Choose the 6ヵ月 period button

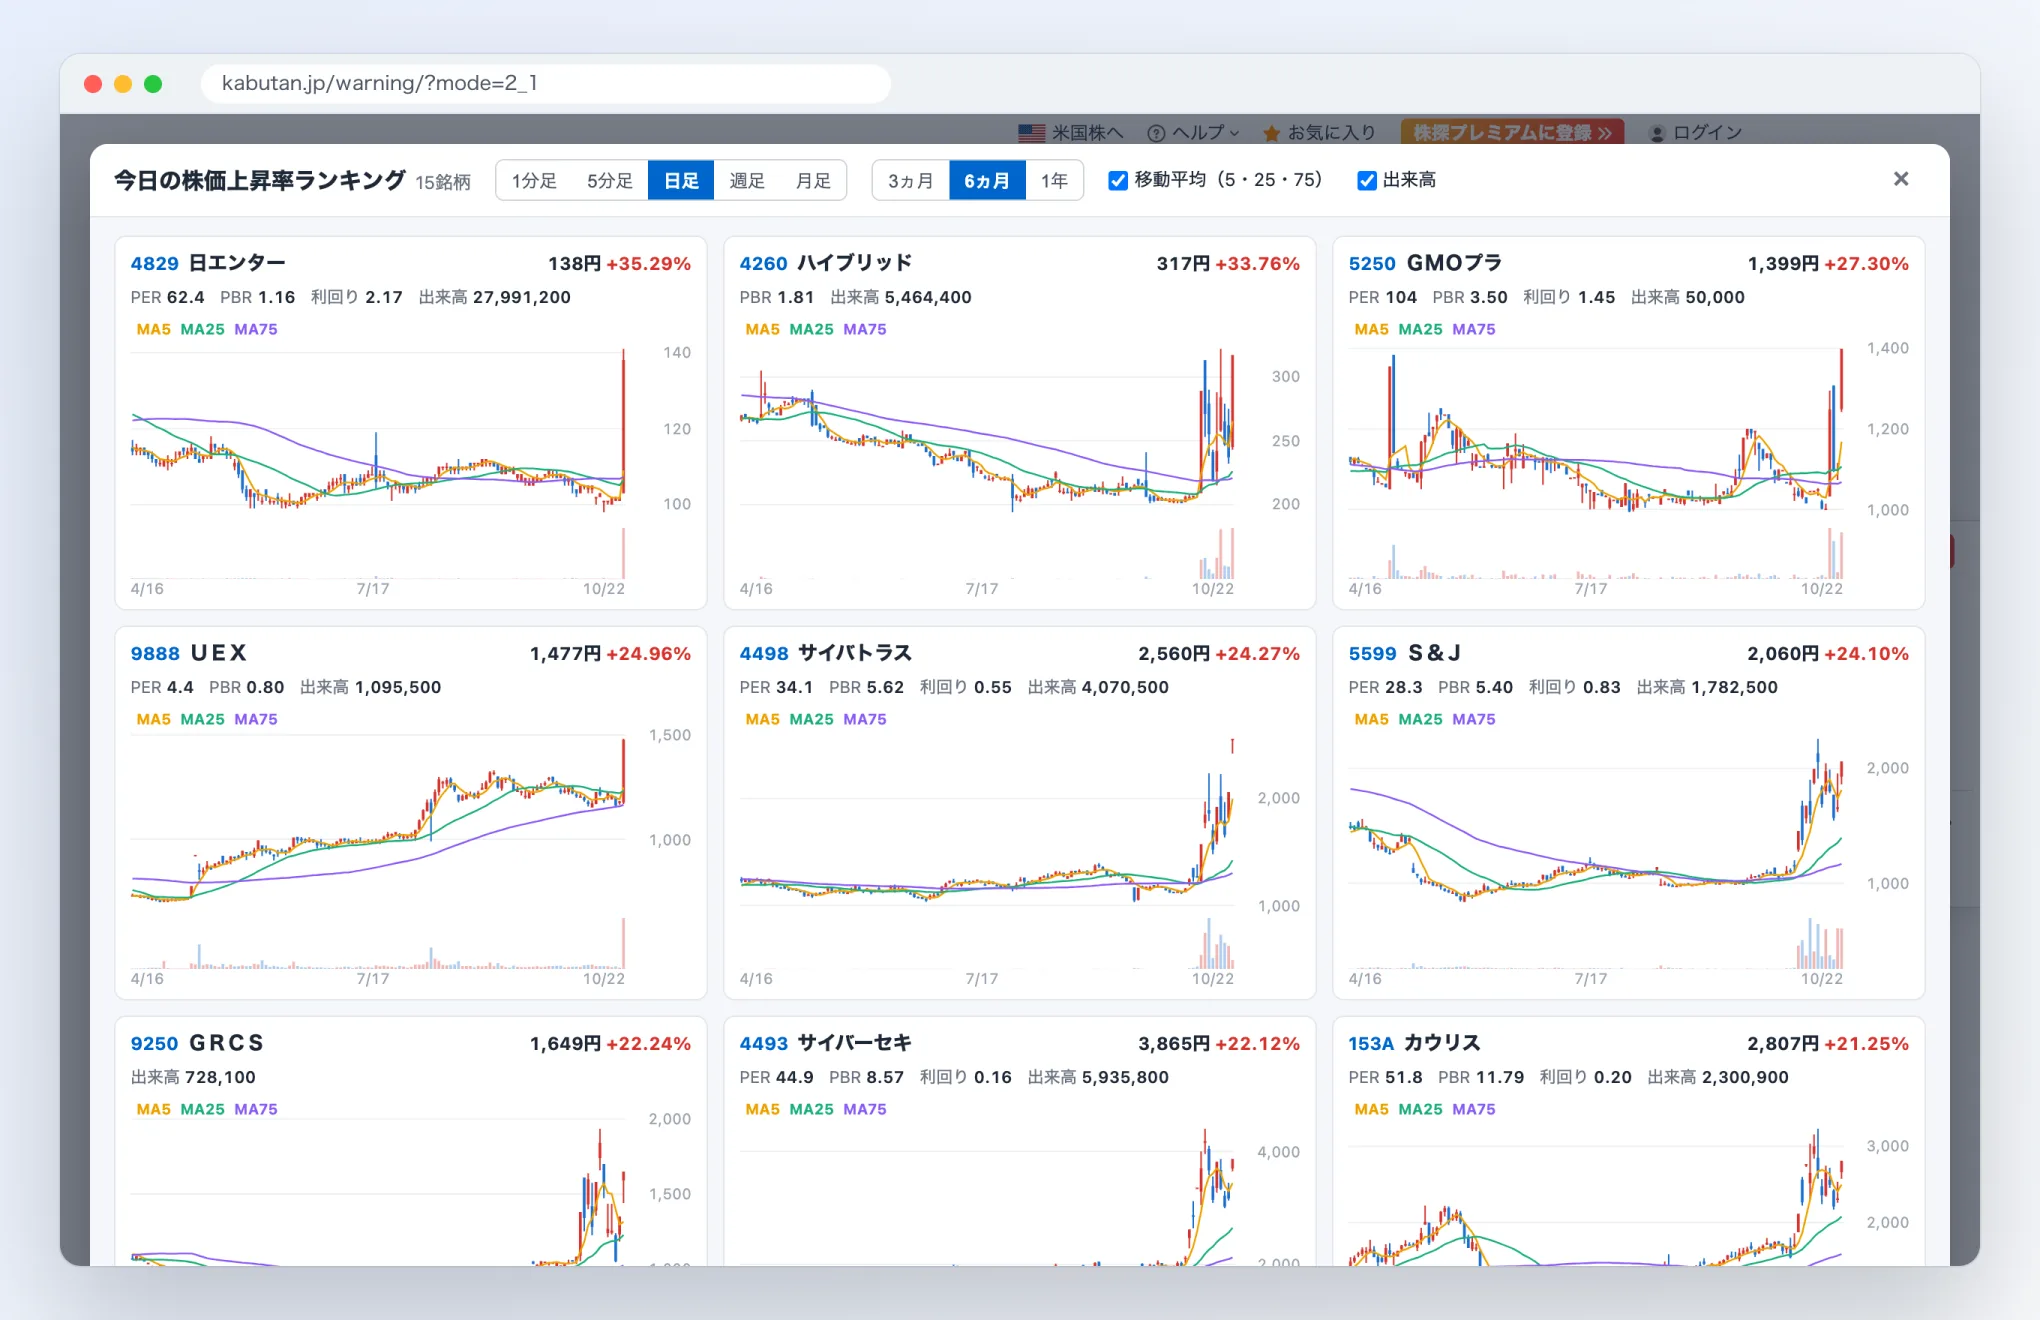pyautogui.click(x=987, y=180)
